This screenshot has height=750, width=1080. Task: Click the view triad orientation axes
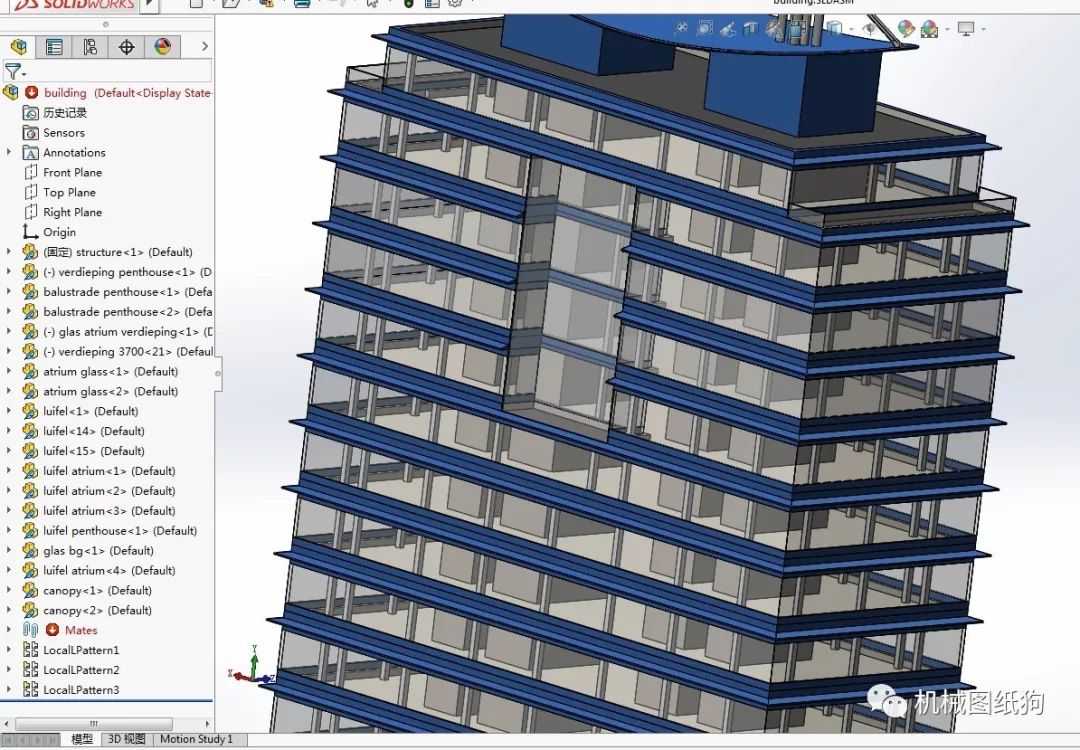pos(252,667)
